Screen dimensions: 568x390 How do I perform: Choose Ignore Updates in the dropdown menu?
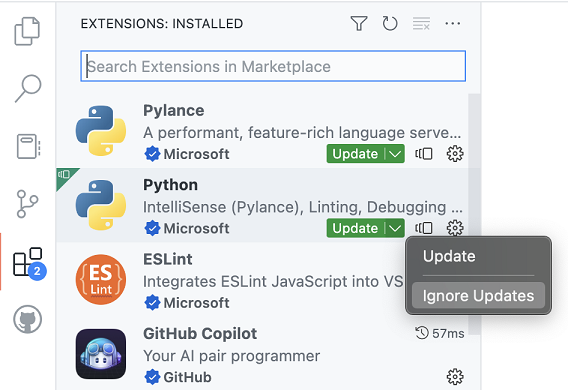pos(478,295)
